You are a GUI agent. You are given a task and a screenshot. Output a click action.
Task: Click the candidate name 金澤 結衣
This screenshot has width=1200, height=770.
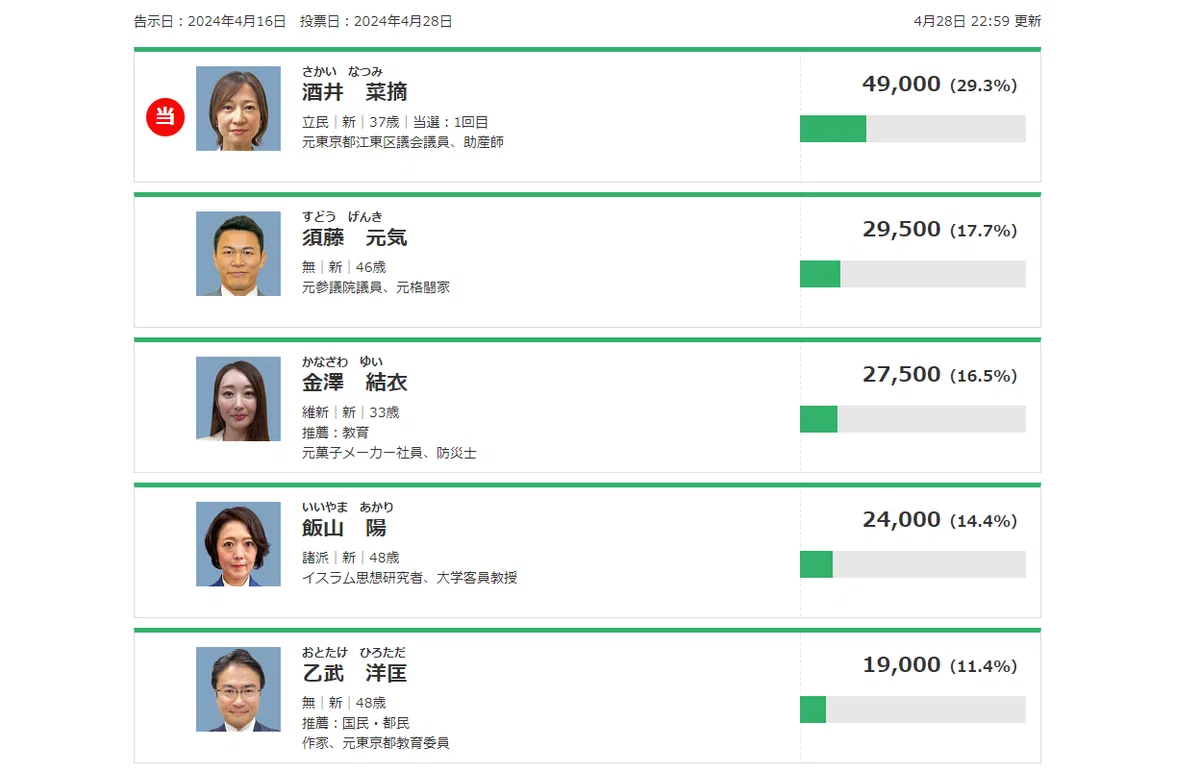[355, 382]
